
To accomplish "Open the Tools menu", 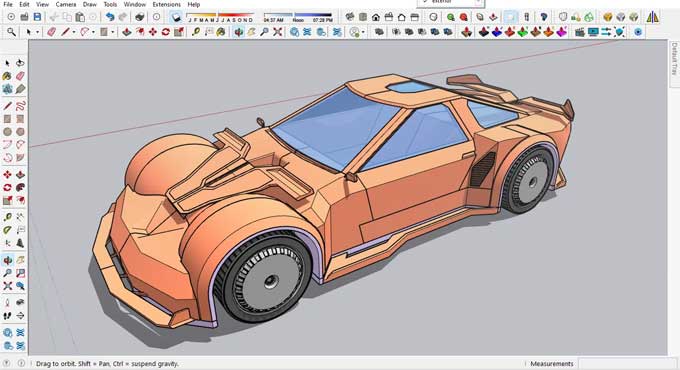I will tap(110, 4).
